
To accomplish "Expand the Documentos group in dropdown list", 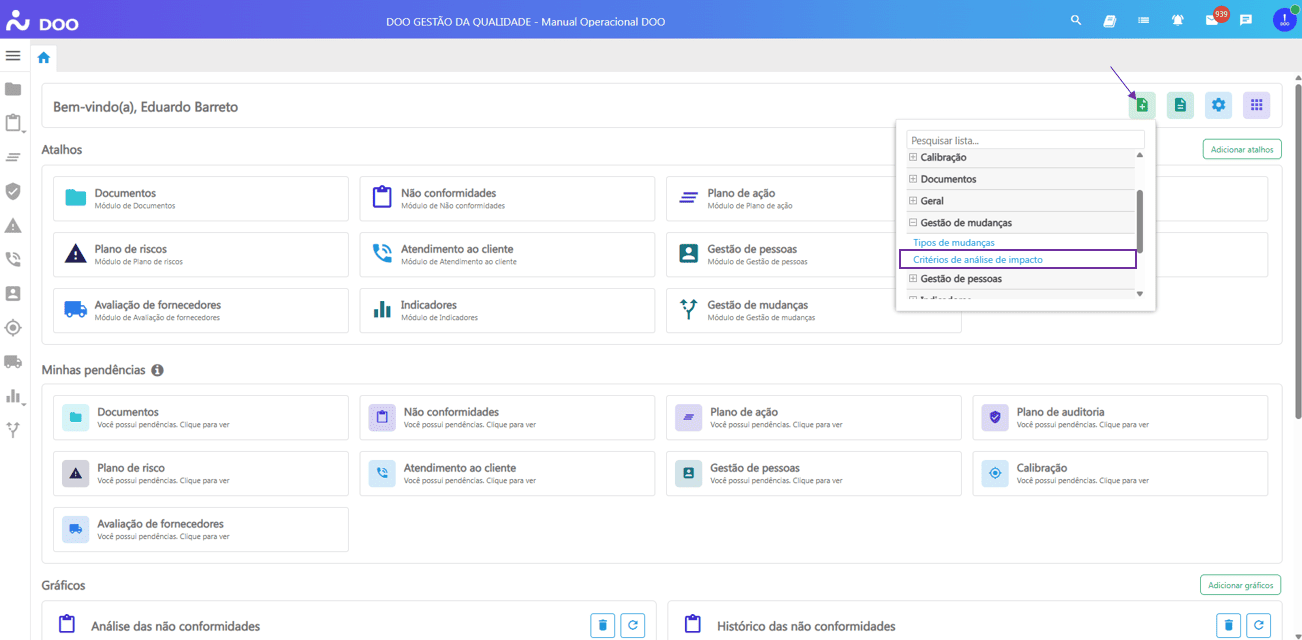I will 913,180.
